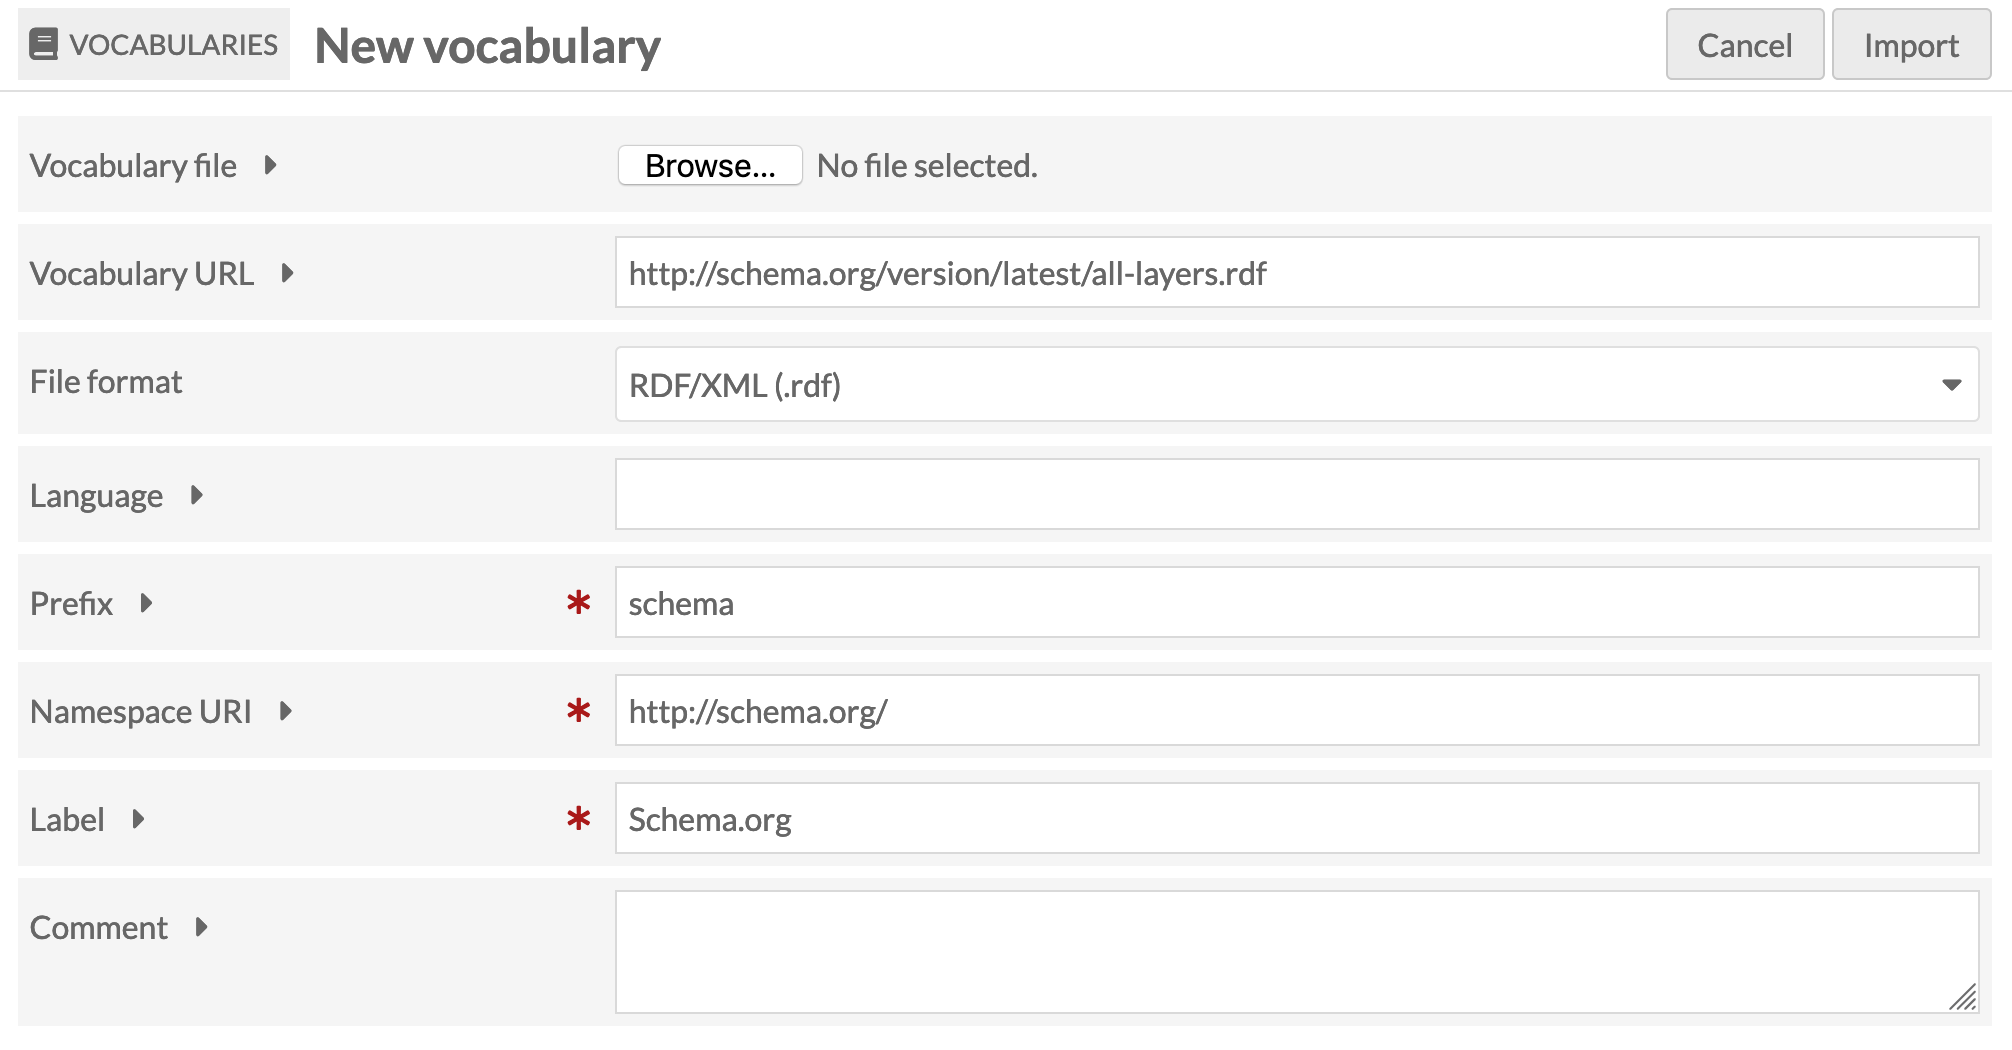
Task: Click the Label field with Schema.org
Action: tap(1297, 818)
